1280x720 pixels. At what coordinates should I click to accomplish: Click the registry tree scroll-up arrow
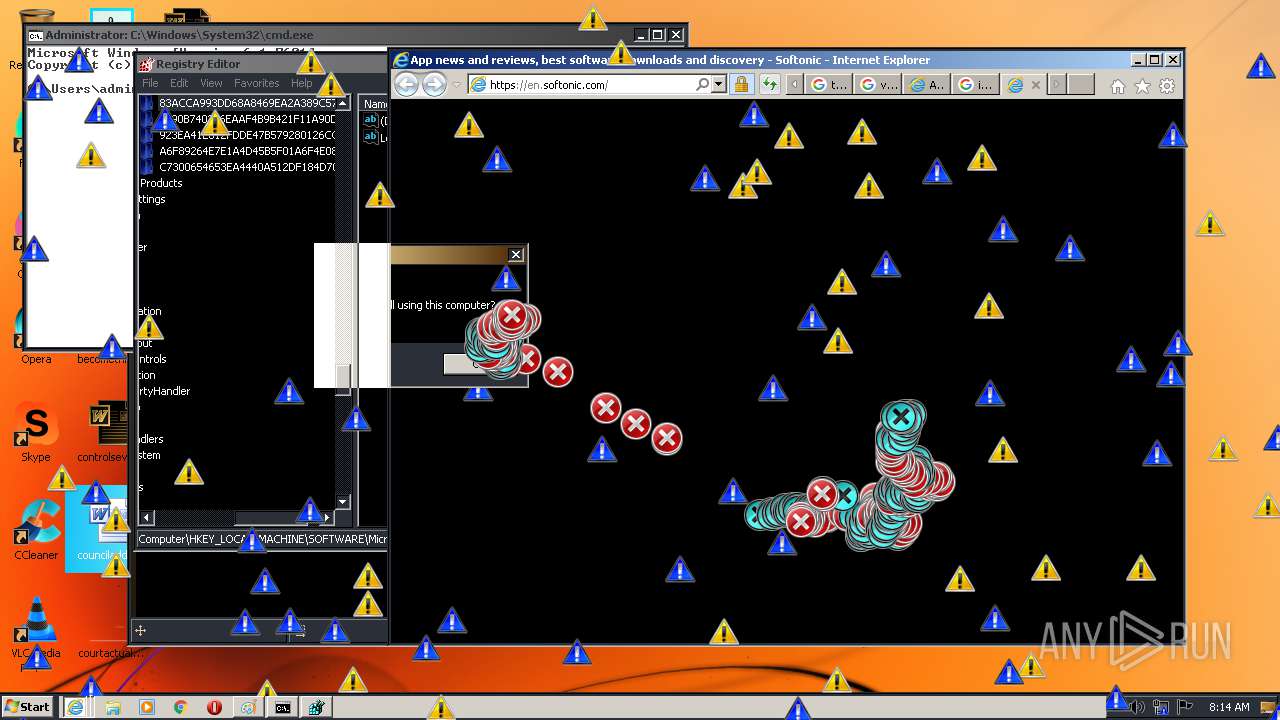pos(343,103)
